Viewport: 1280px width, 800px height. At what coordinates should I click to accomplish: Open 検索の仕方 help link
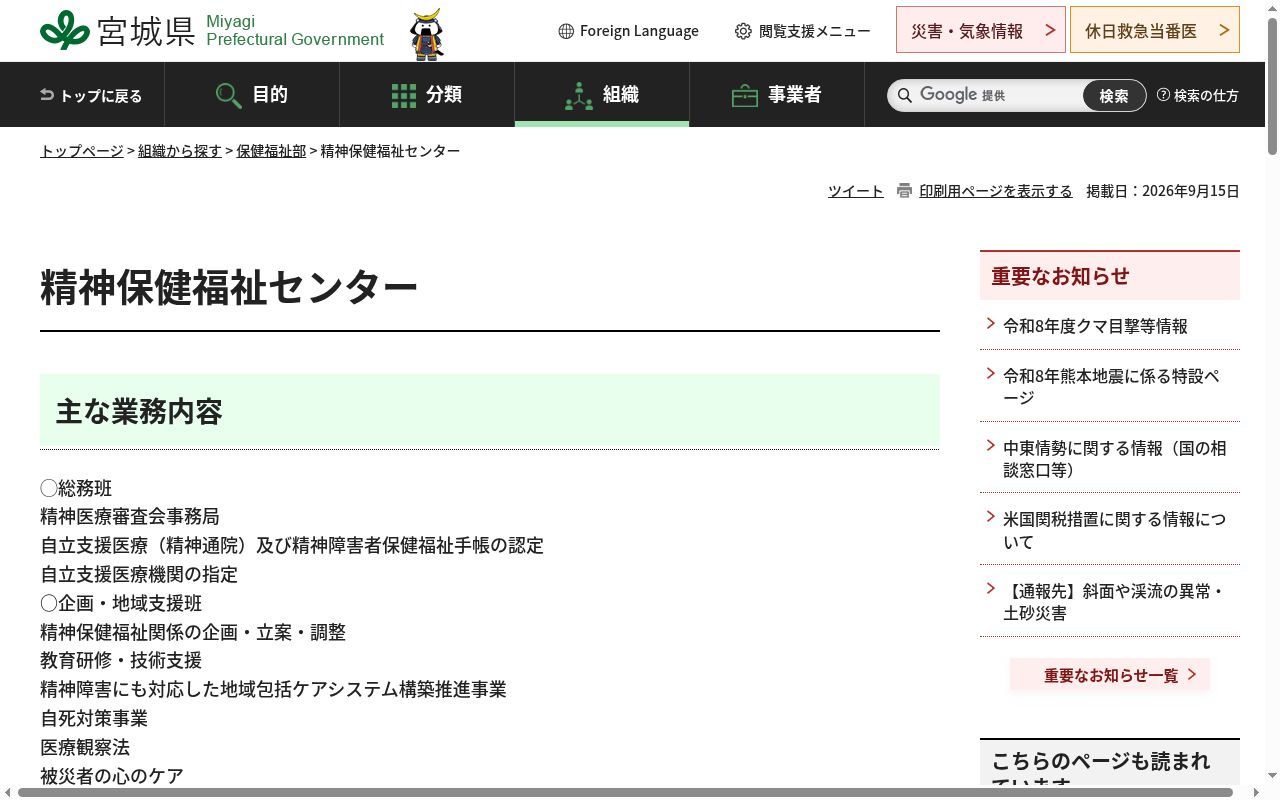coord(1198,95)
